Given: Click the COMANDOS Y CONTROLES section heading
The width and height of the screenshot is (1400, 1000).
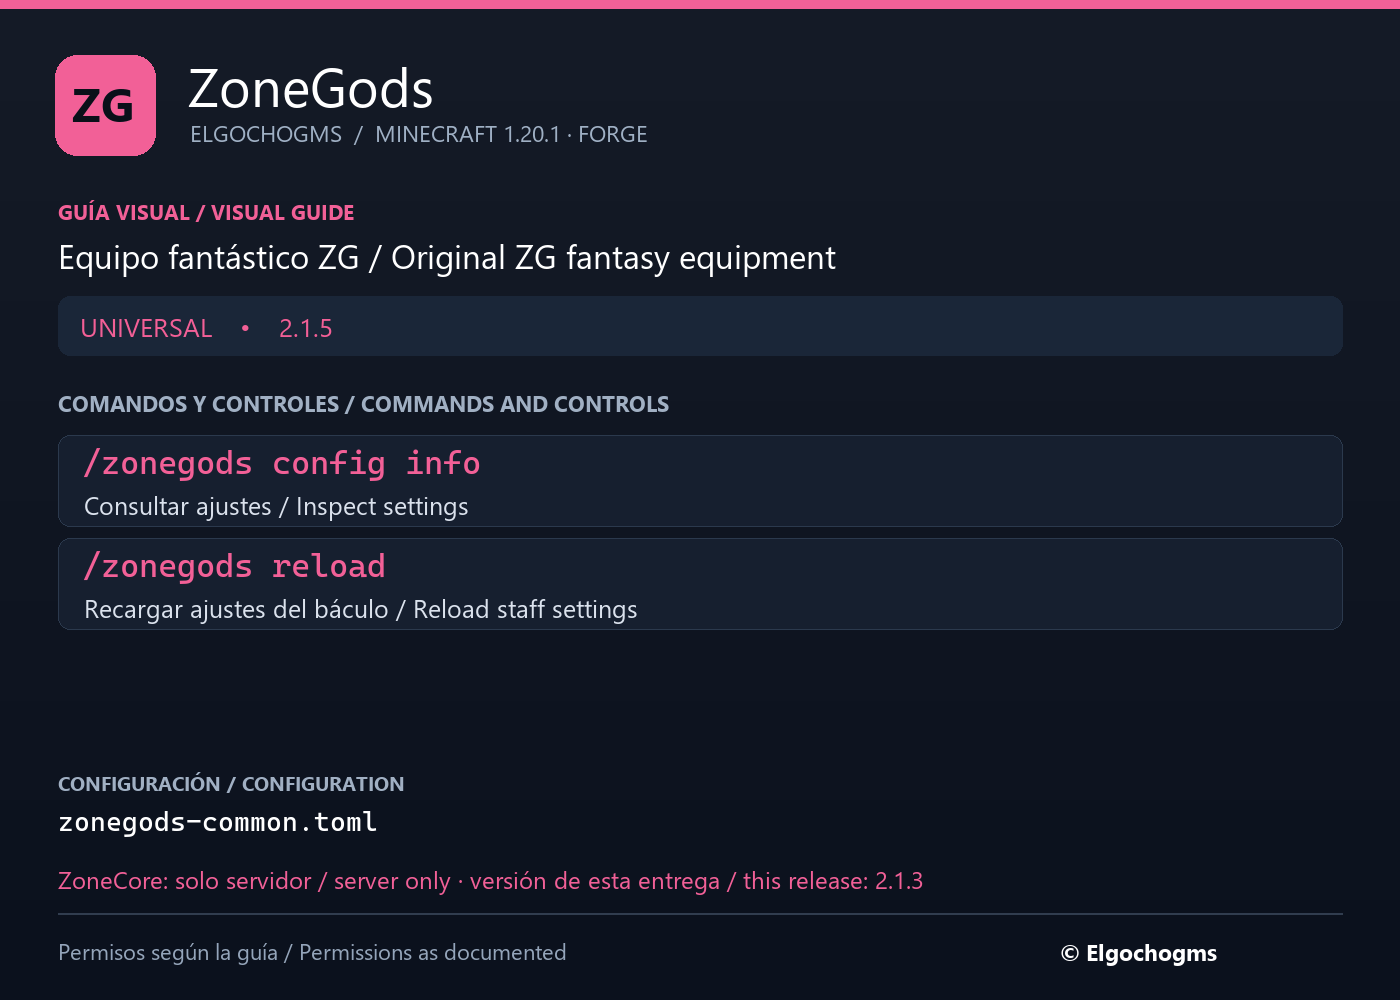Looking at the screenshot, I should pyautogui.click(x=363, y=404).
